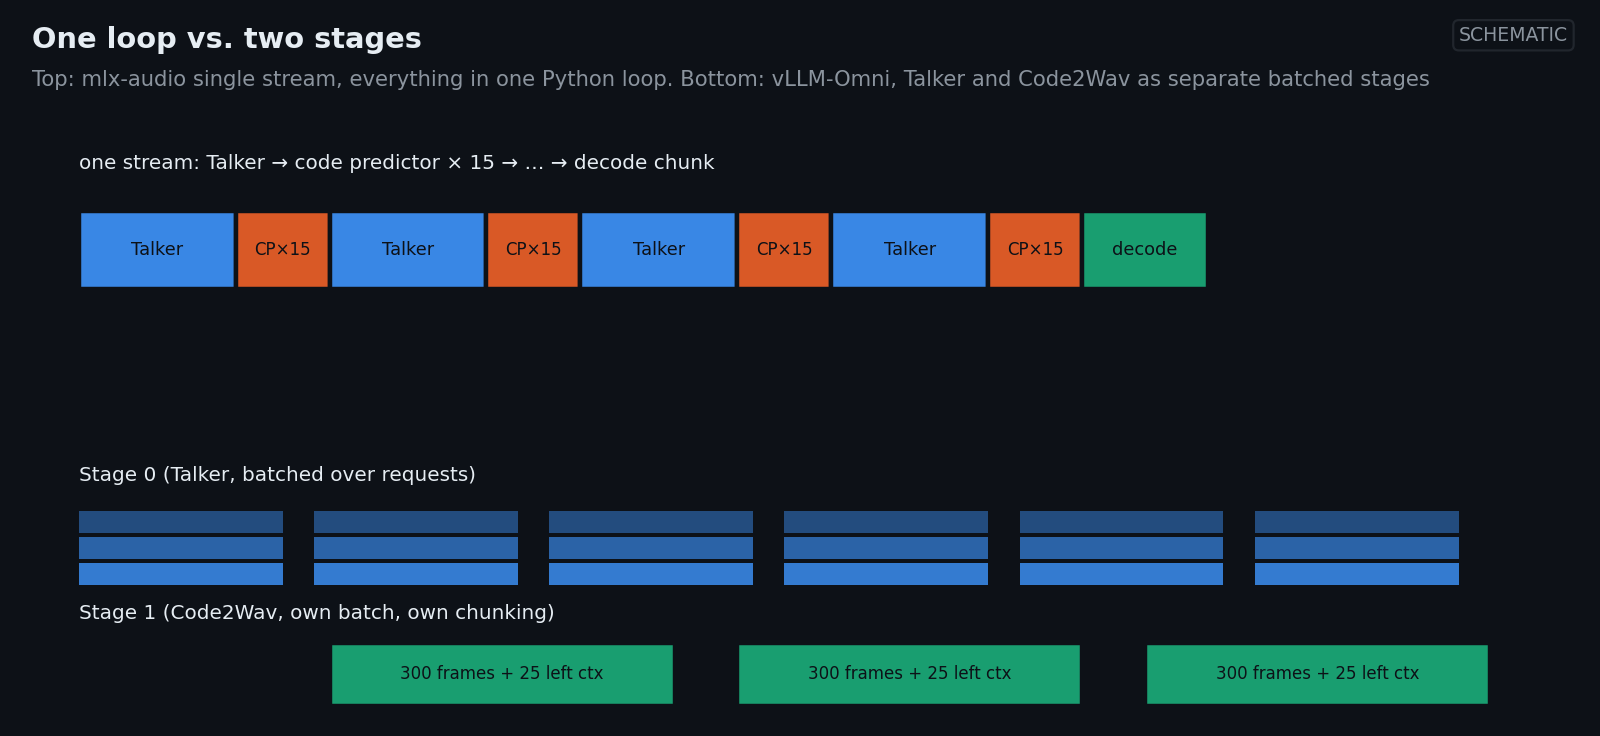Viewport: 1600px width, 736px height.
Task: Select the fourth blue Talker block
Action: (909, 250)
